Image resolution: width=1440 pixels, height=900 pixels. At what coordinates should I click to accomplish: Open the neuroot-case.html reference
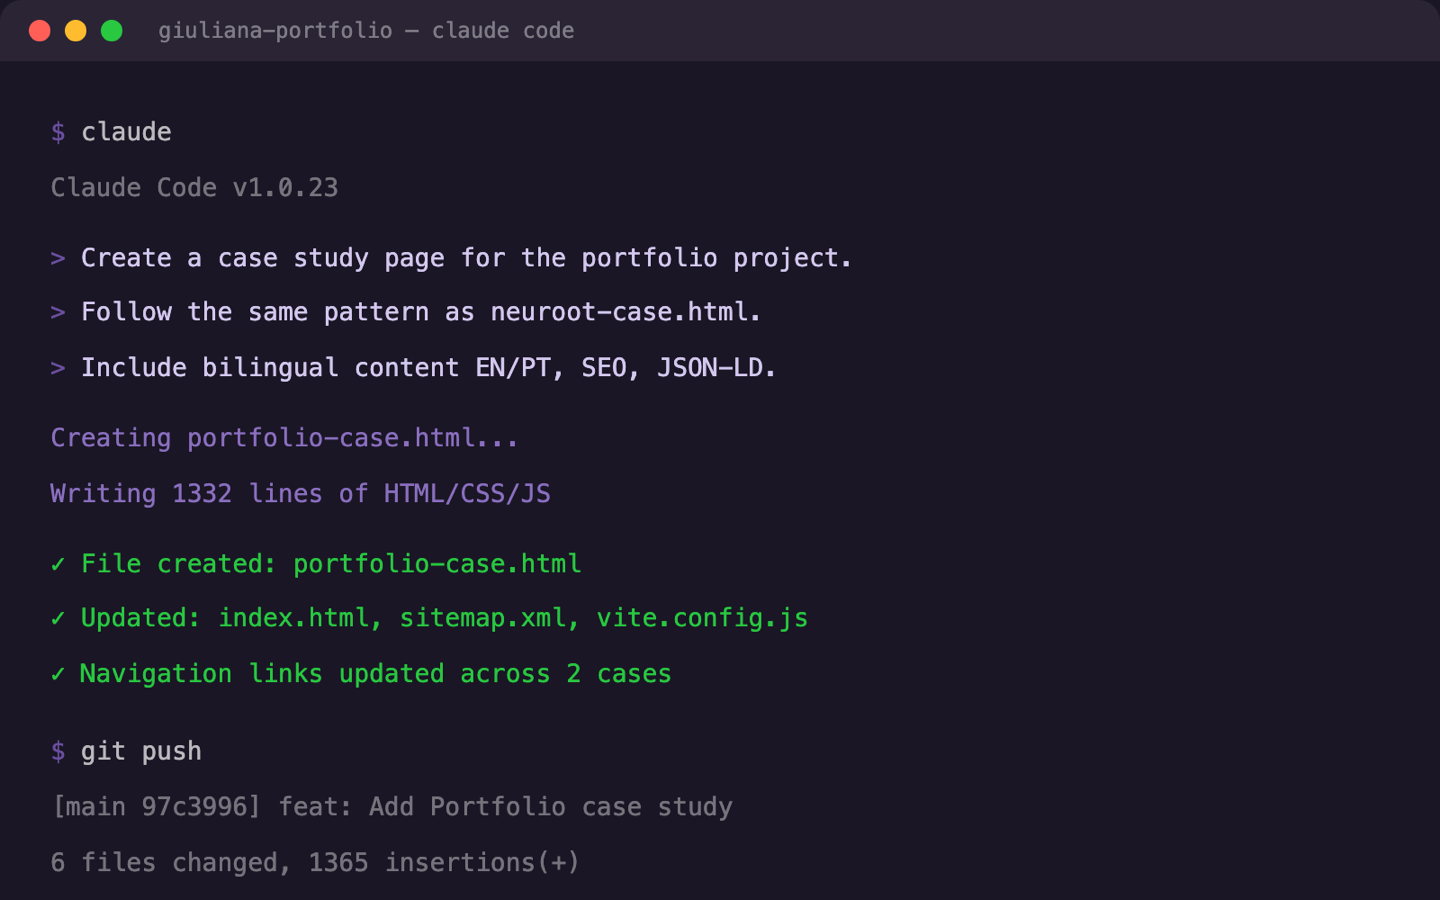620,312
